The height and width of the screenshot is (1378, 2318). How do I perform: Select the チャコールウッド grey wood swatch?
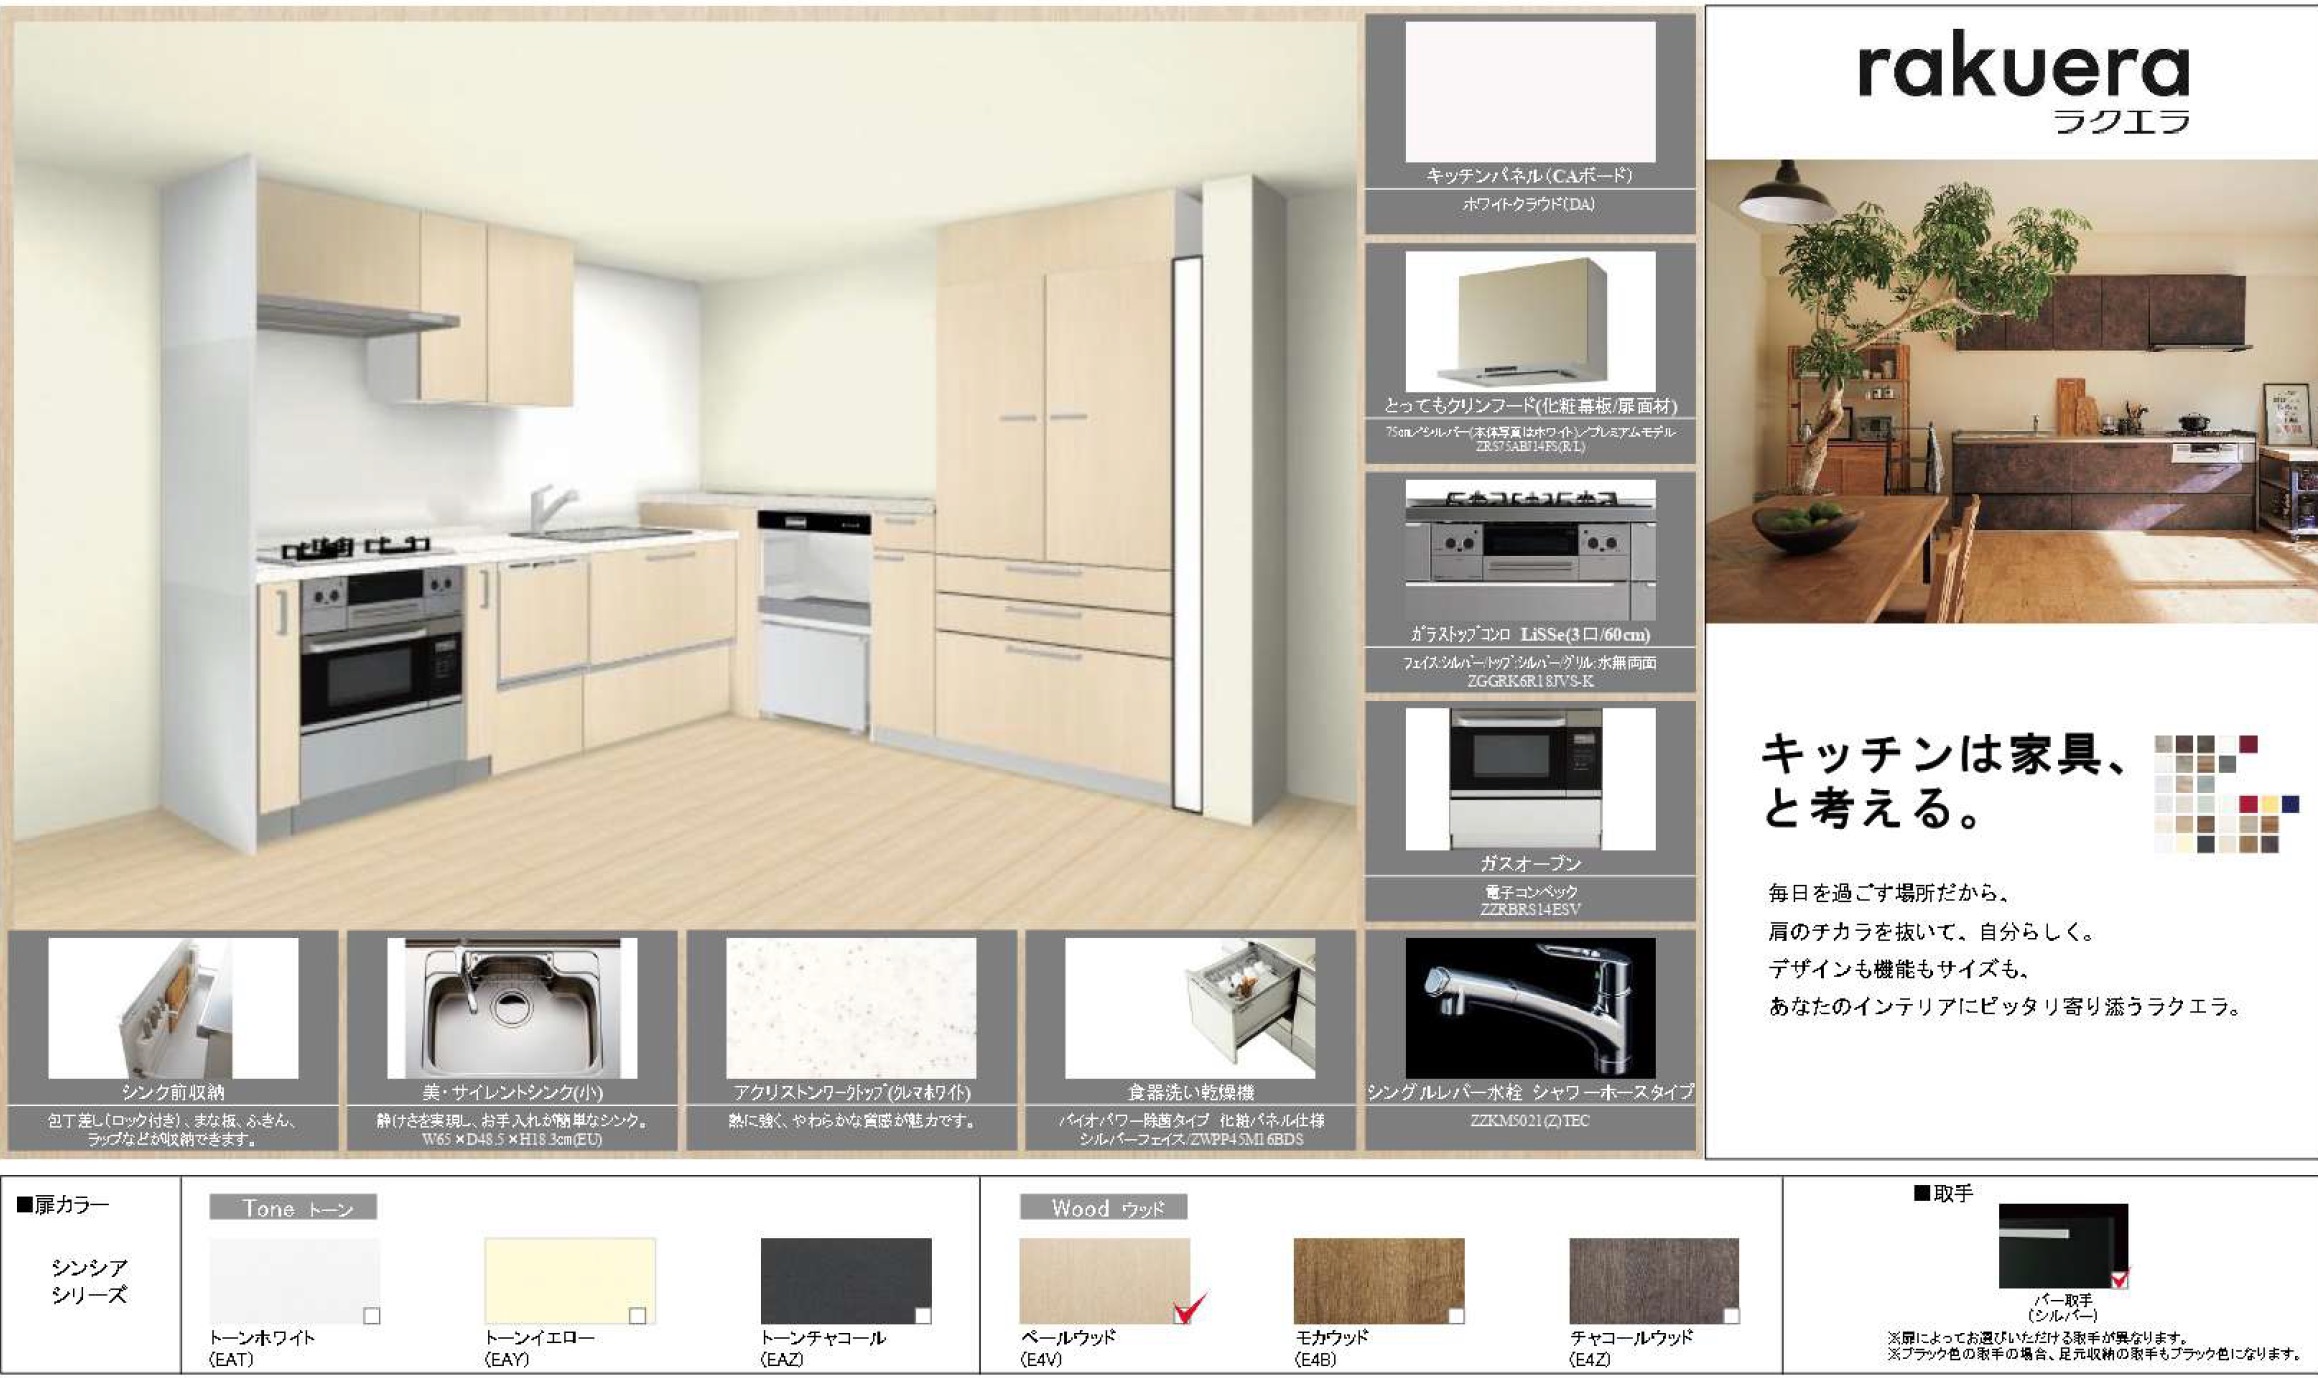click(1654, 1281)
